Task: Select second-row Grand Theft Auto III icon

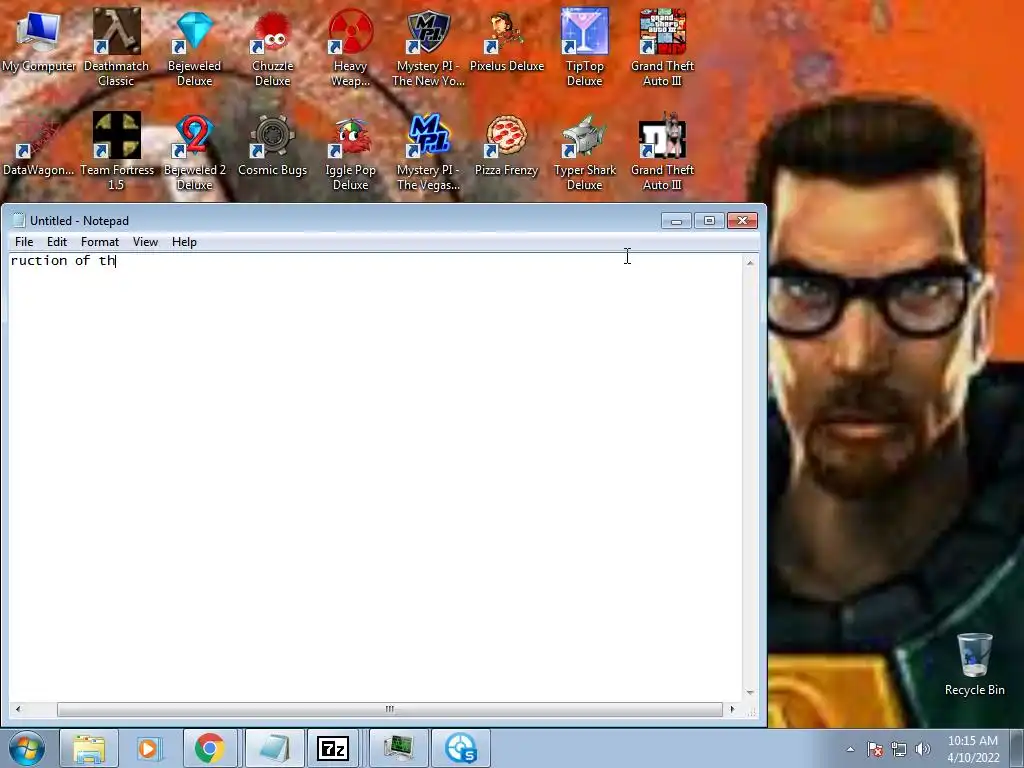Action: click(x=662, y=136)
